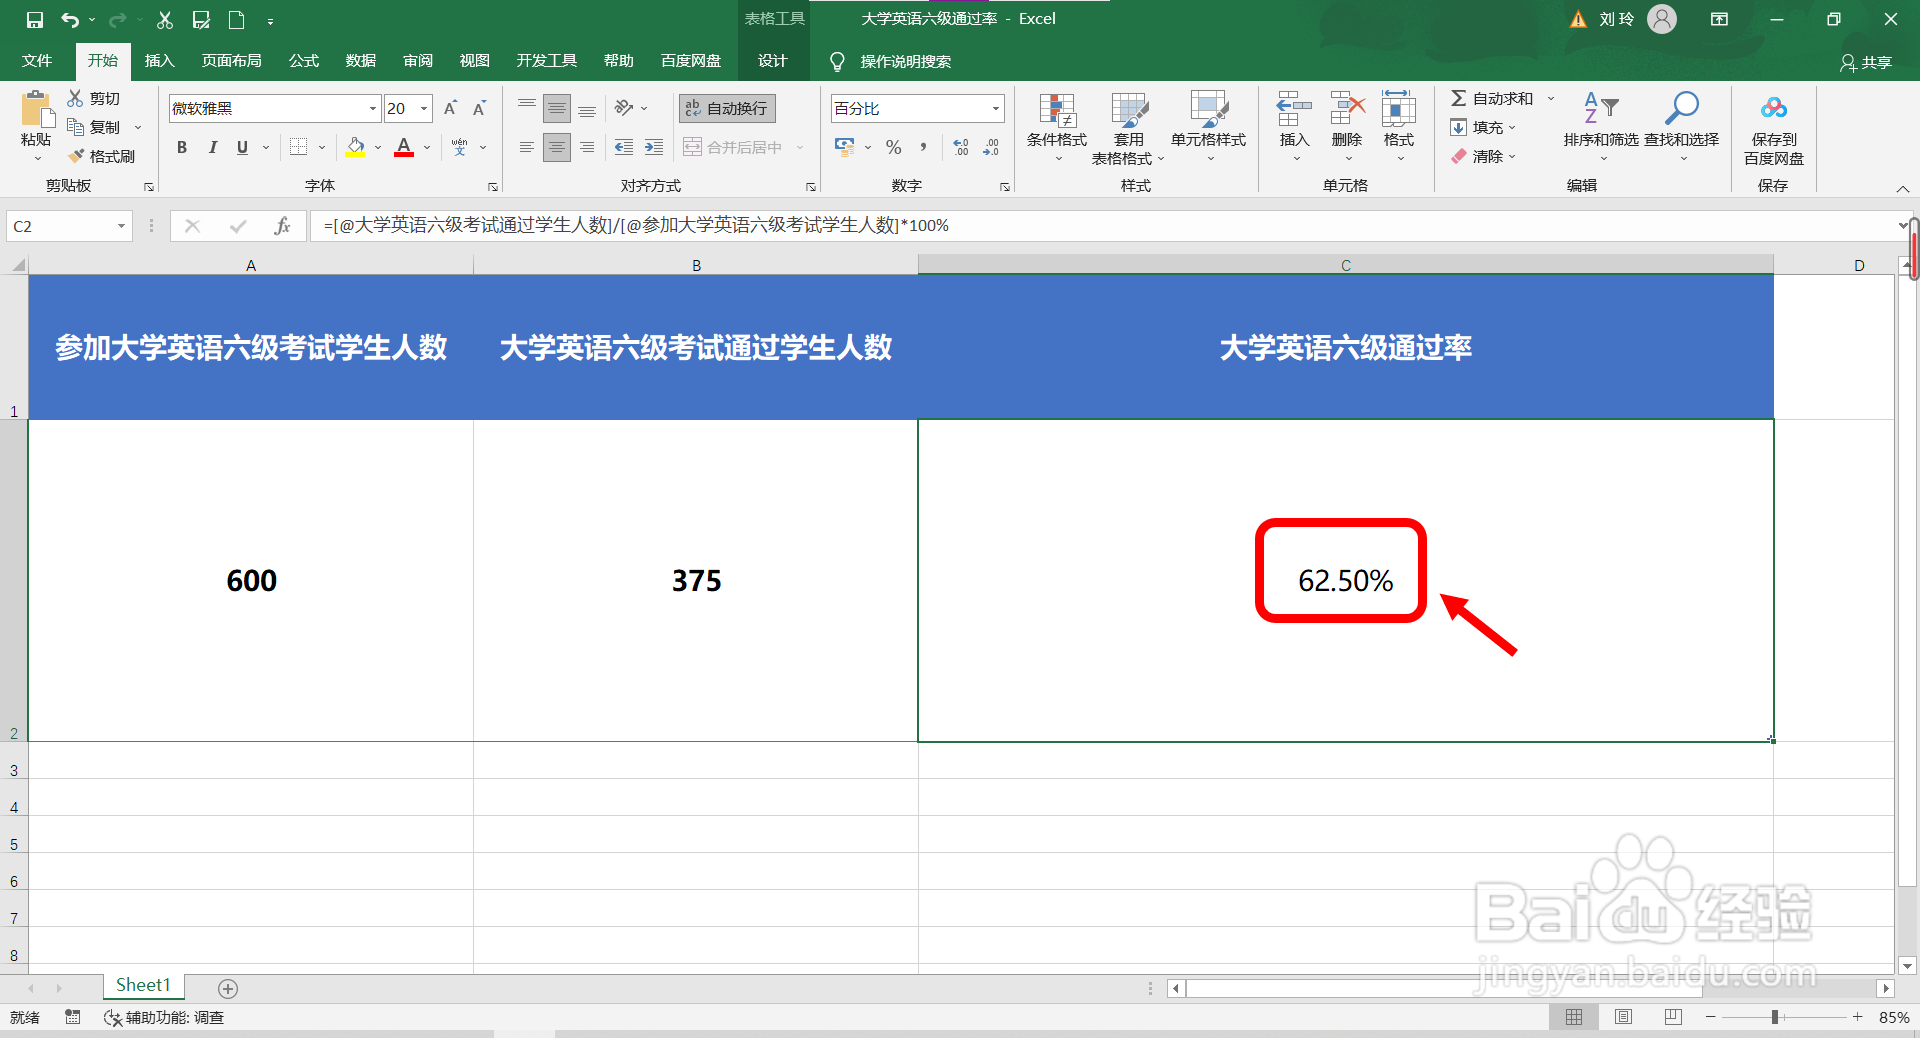Expand the Name Box dropdown
1920x1038 pixels.
[121, 226]
